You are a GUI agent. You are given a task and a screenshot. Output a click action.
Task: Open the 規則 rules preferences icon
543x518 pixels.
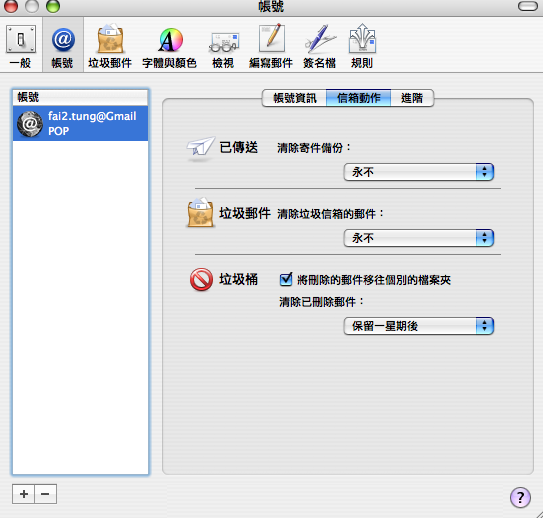pyautogui.click(x=362, y=46)
